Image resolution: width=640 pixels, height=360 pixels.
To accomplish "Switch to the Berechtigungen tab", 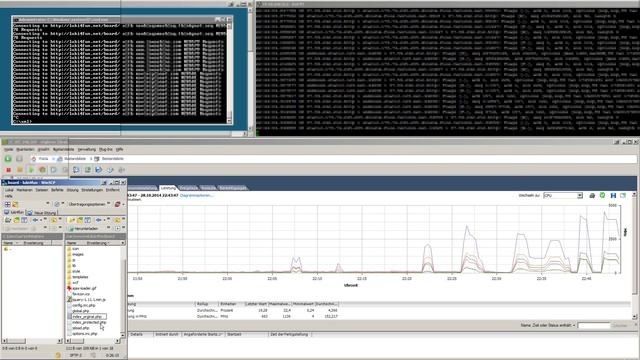I will pos(233,188).
